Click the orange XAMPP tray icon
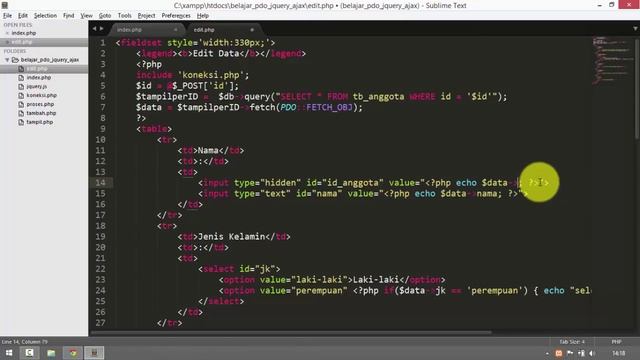 [x=559, y=353]
